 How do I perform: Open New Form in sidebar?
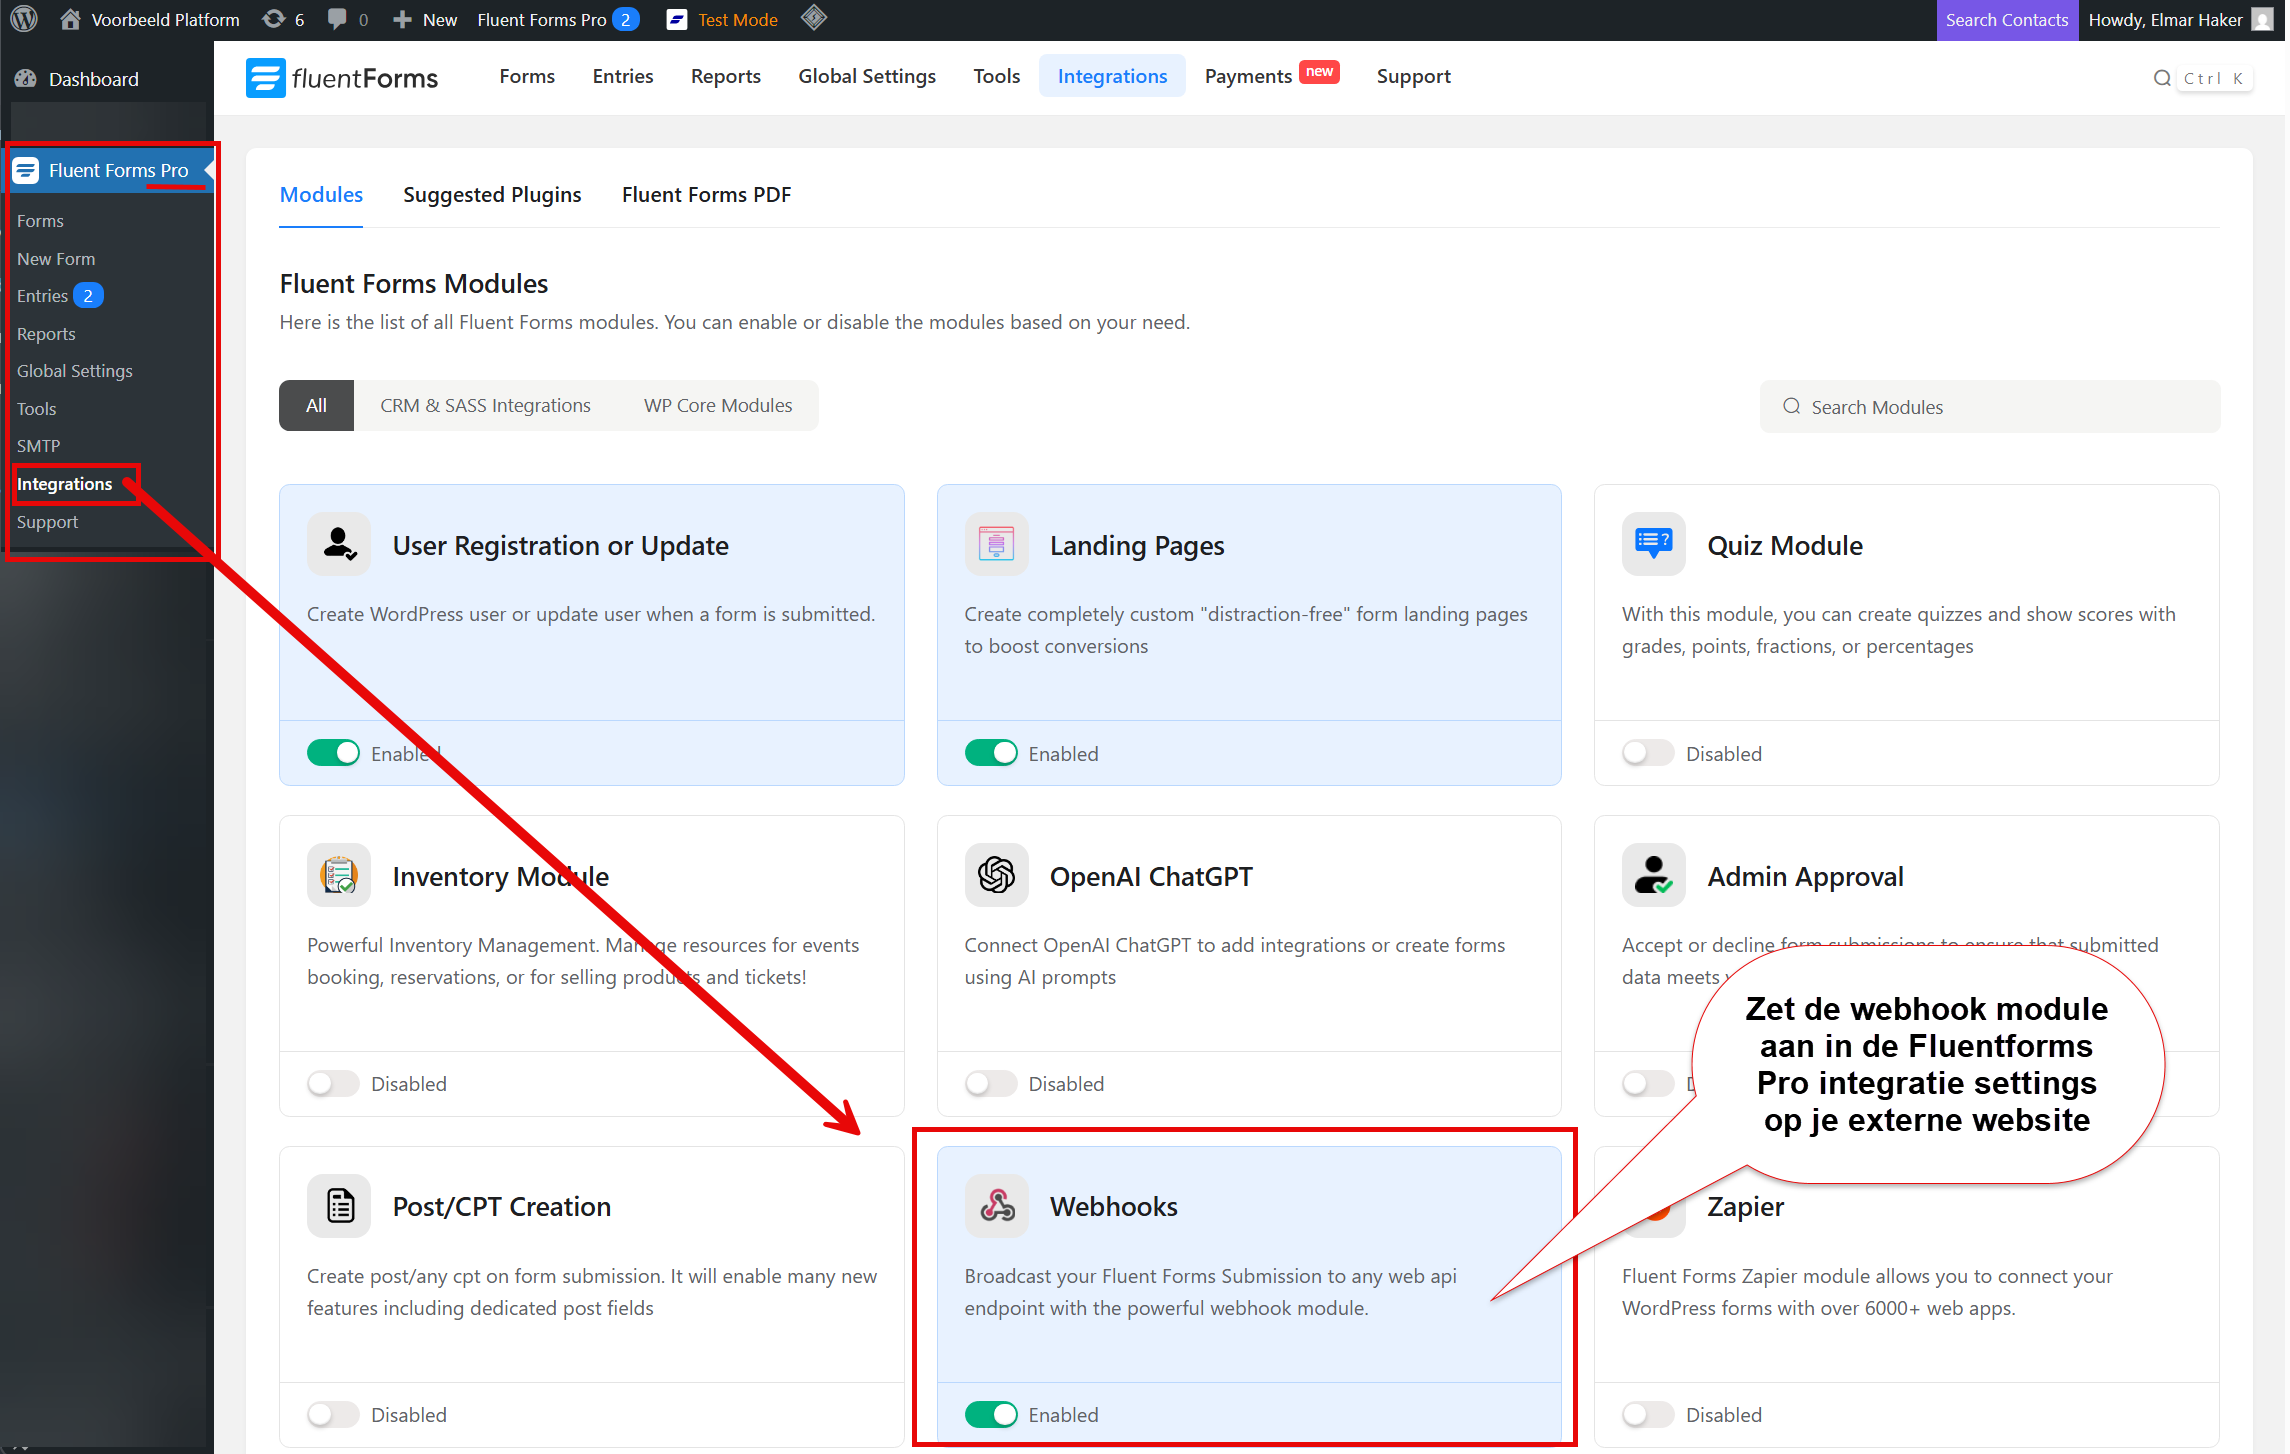pyautogui.click(x=56, y=258)
